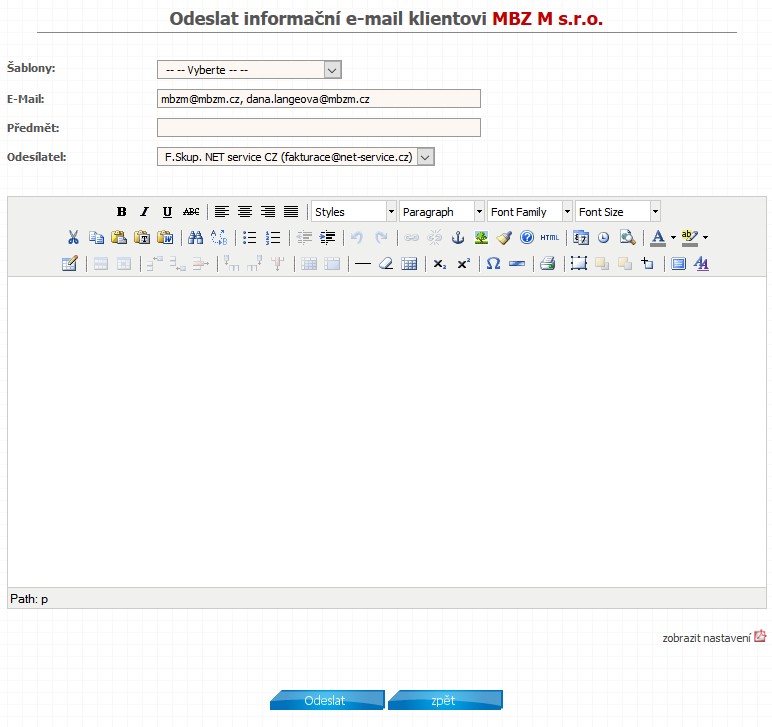
Task: Insert a new layer
Action: [x=579, y=263]
